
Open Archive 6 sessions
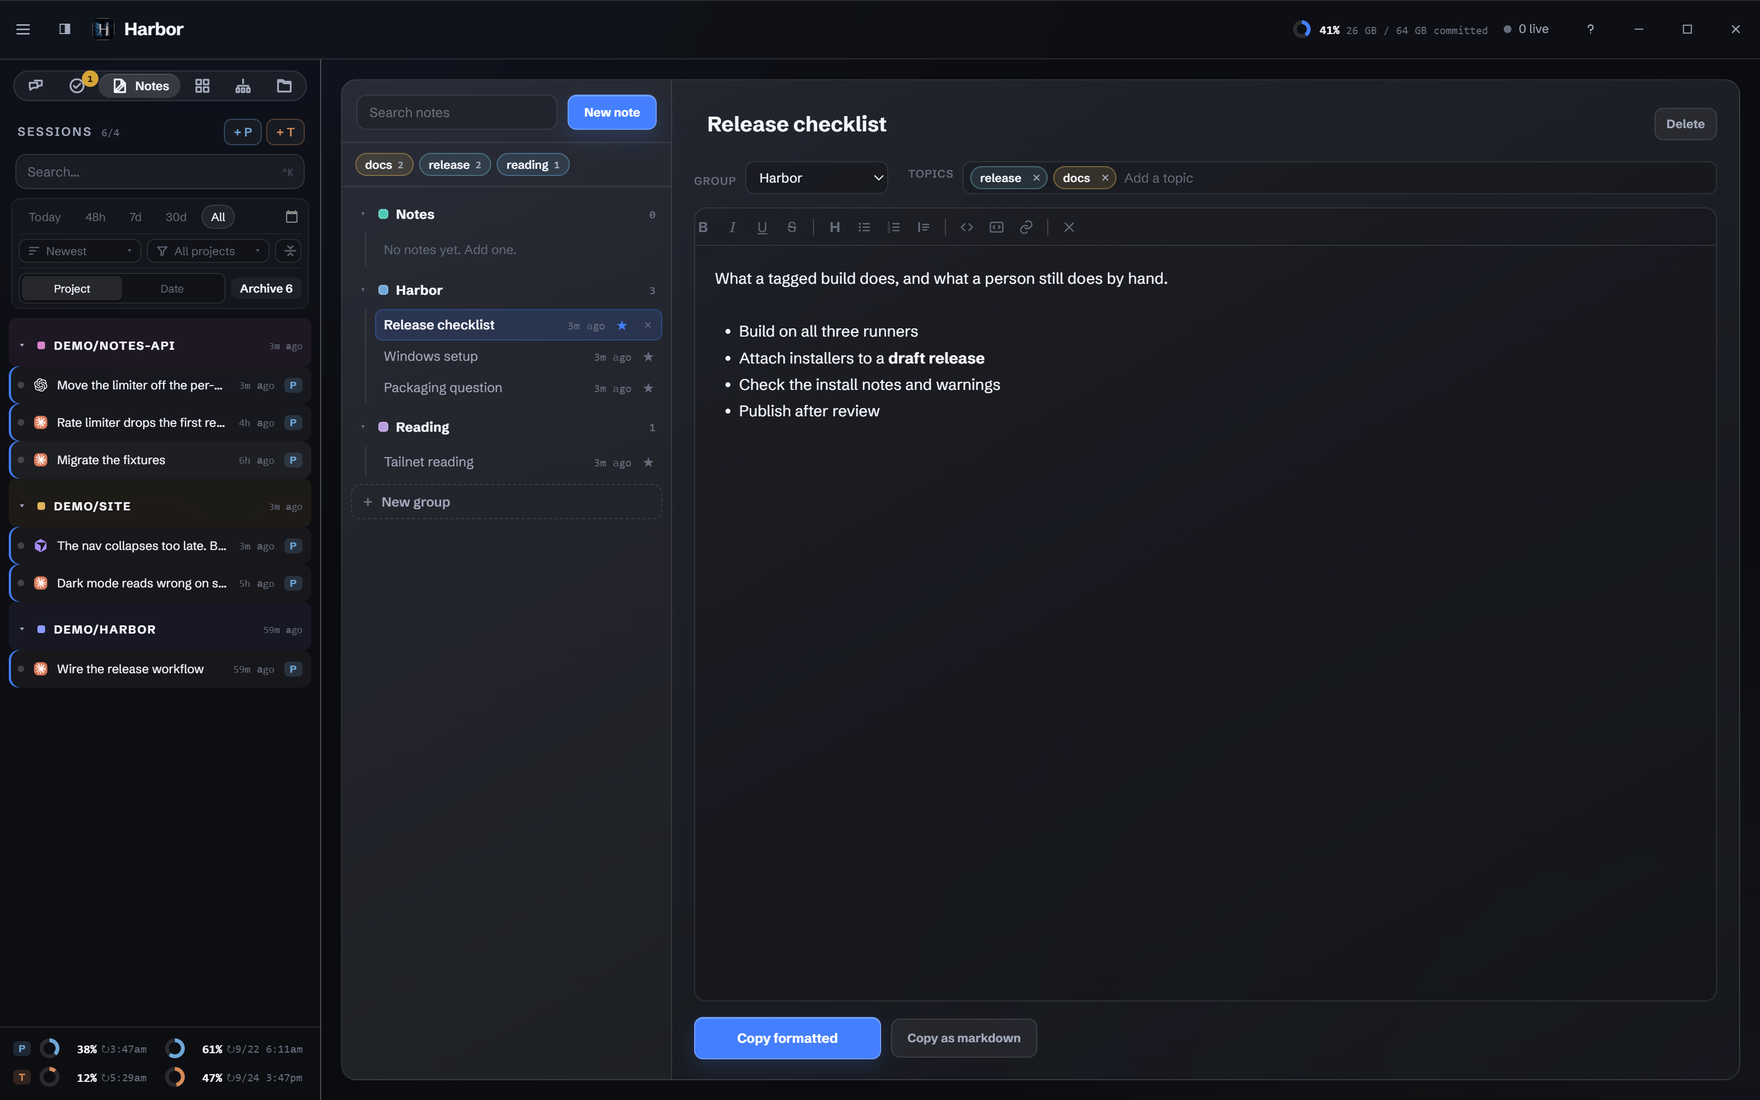pyautogui.click(x=266, y=289)
